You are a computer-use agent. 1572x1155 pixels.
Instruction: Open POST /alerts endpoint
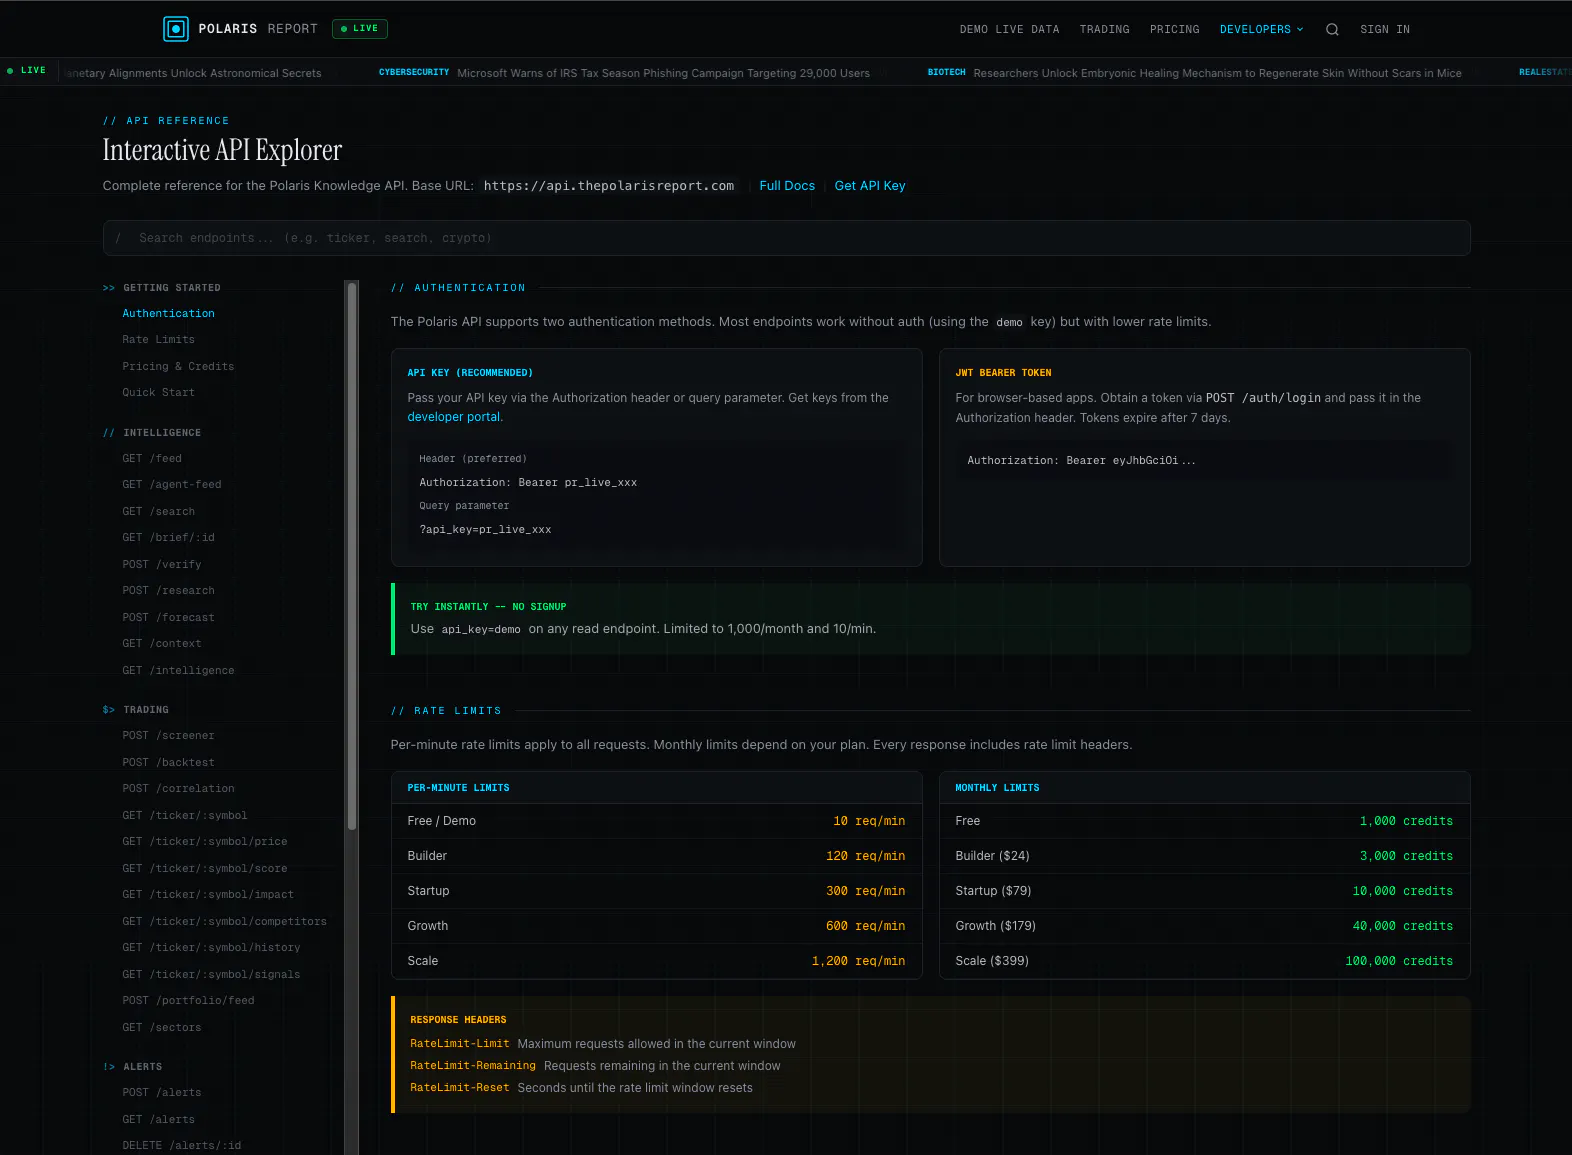(x=162, y=1093)
